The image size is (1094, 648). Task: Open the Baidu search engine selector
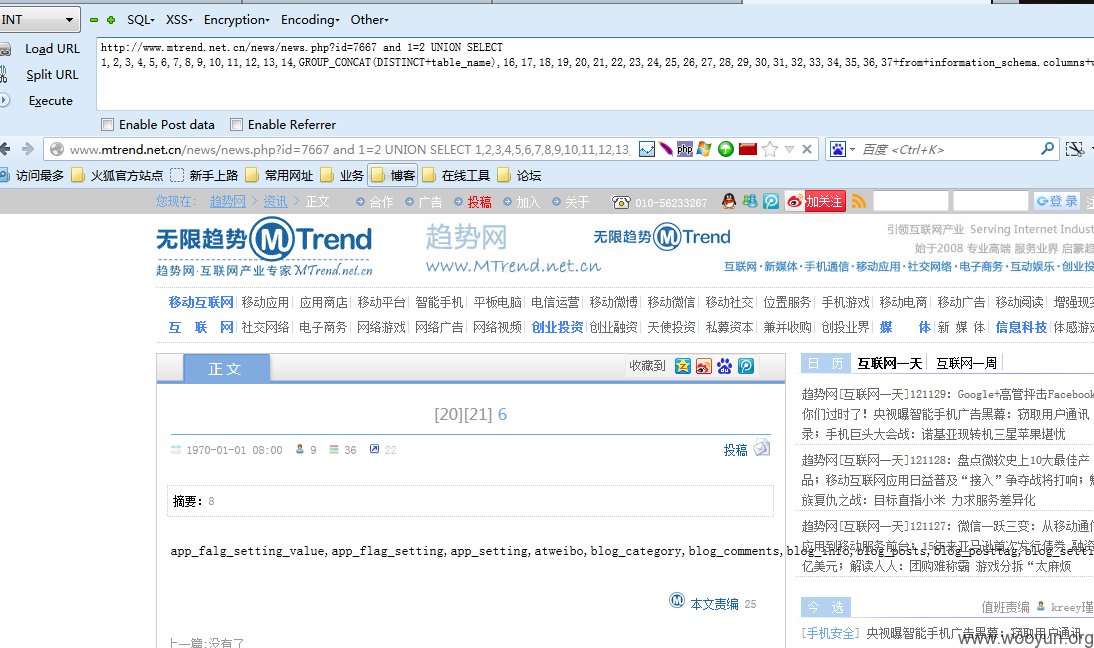click(x=841, y=149)
